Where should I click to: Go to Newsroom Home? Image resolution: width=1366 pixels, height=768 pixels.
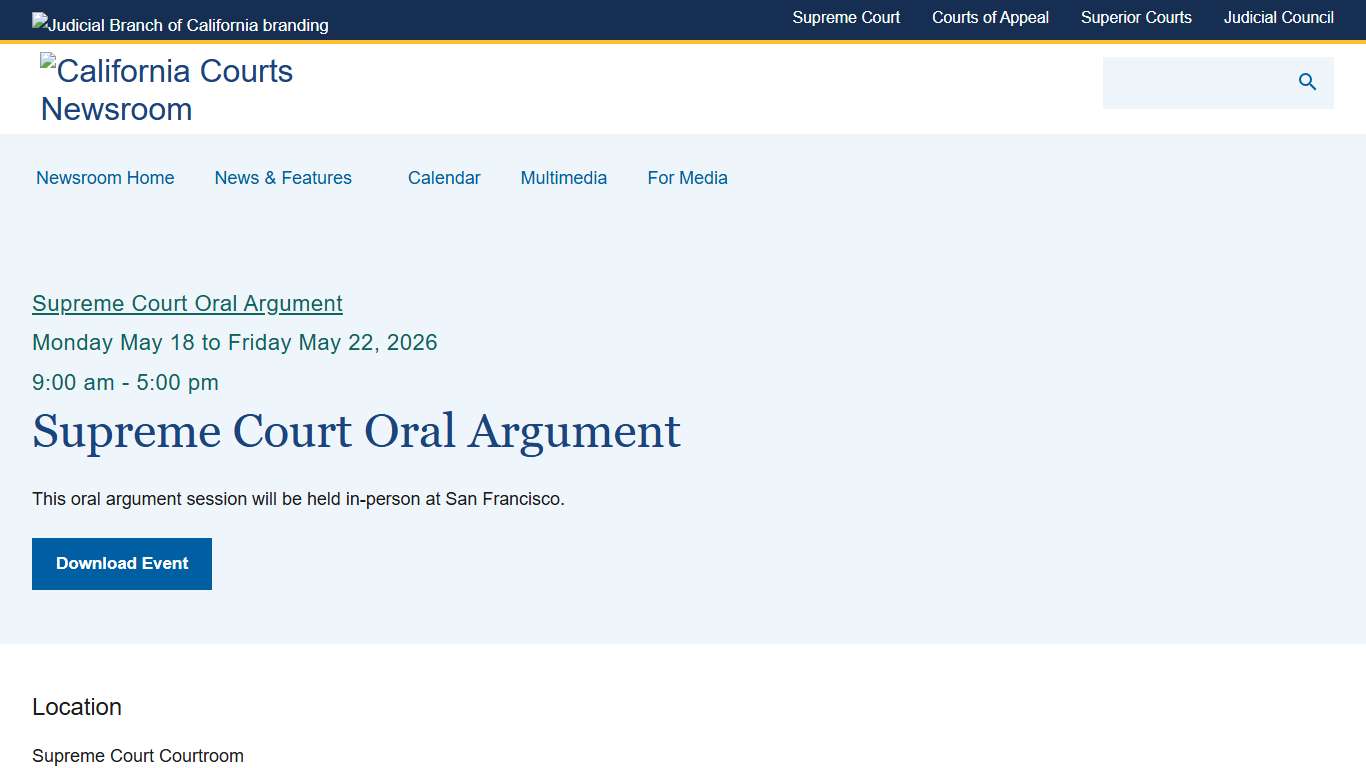[x=105, y=178]
